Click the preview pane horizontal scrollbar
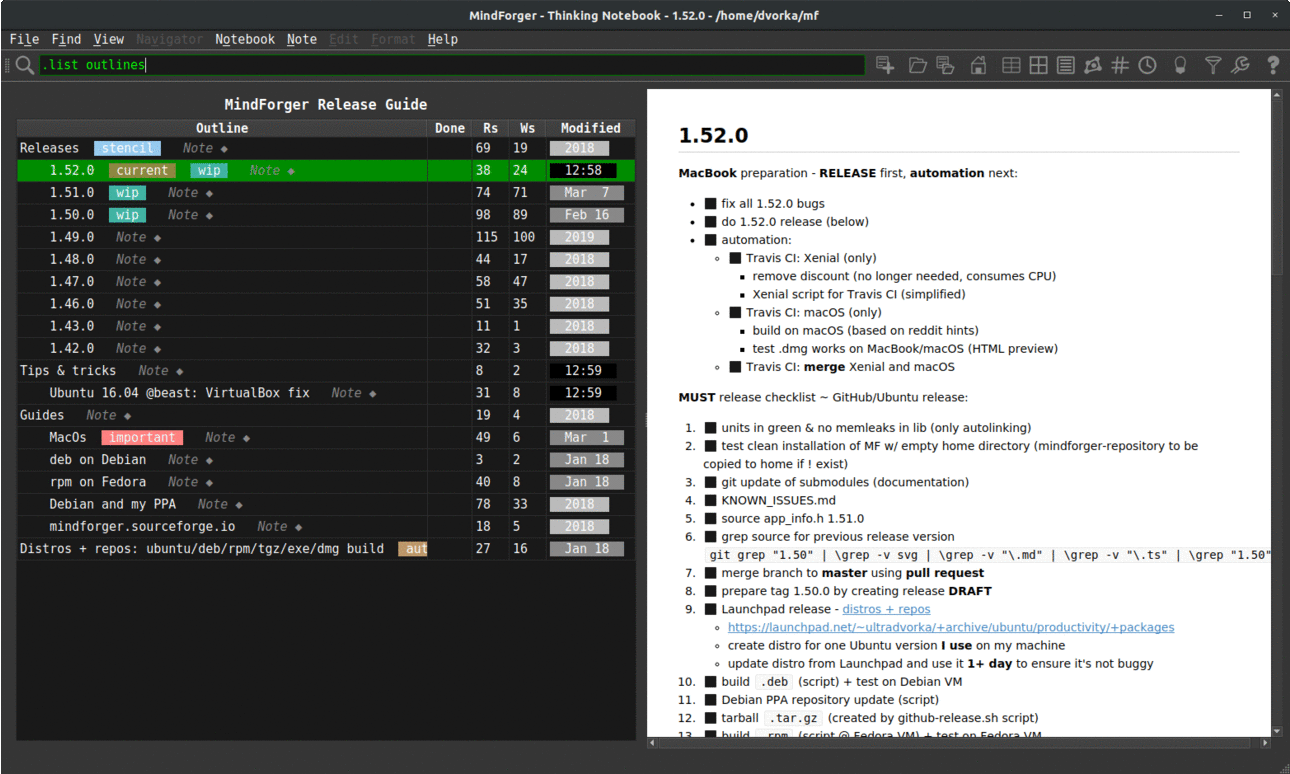The height and width of the screenshot is (774, 1290). pos(959,743)
